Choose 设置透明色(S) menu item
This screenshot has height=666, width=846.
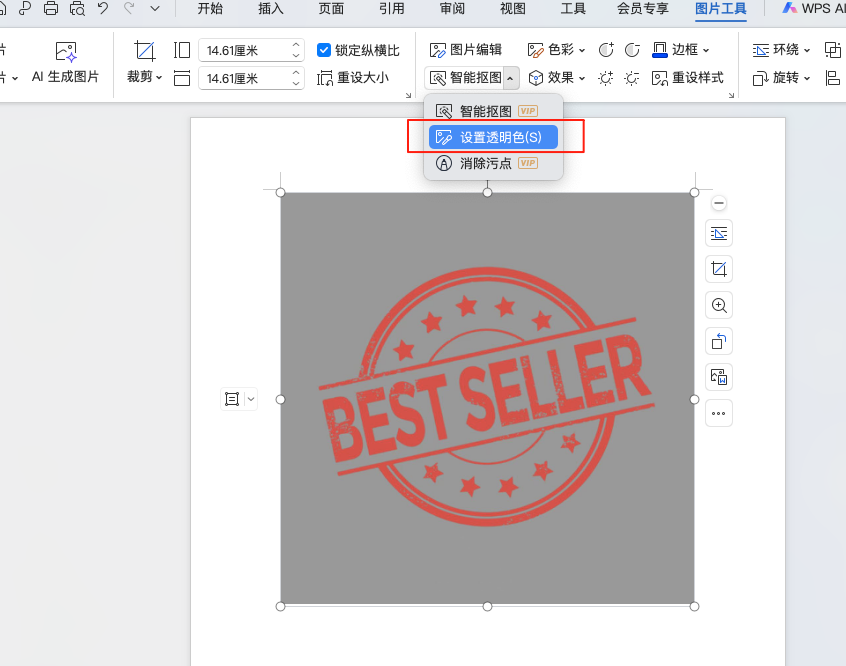tap(493, 137)
